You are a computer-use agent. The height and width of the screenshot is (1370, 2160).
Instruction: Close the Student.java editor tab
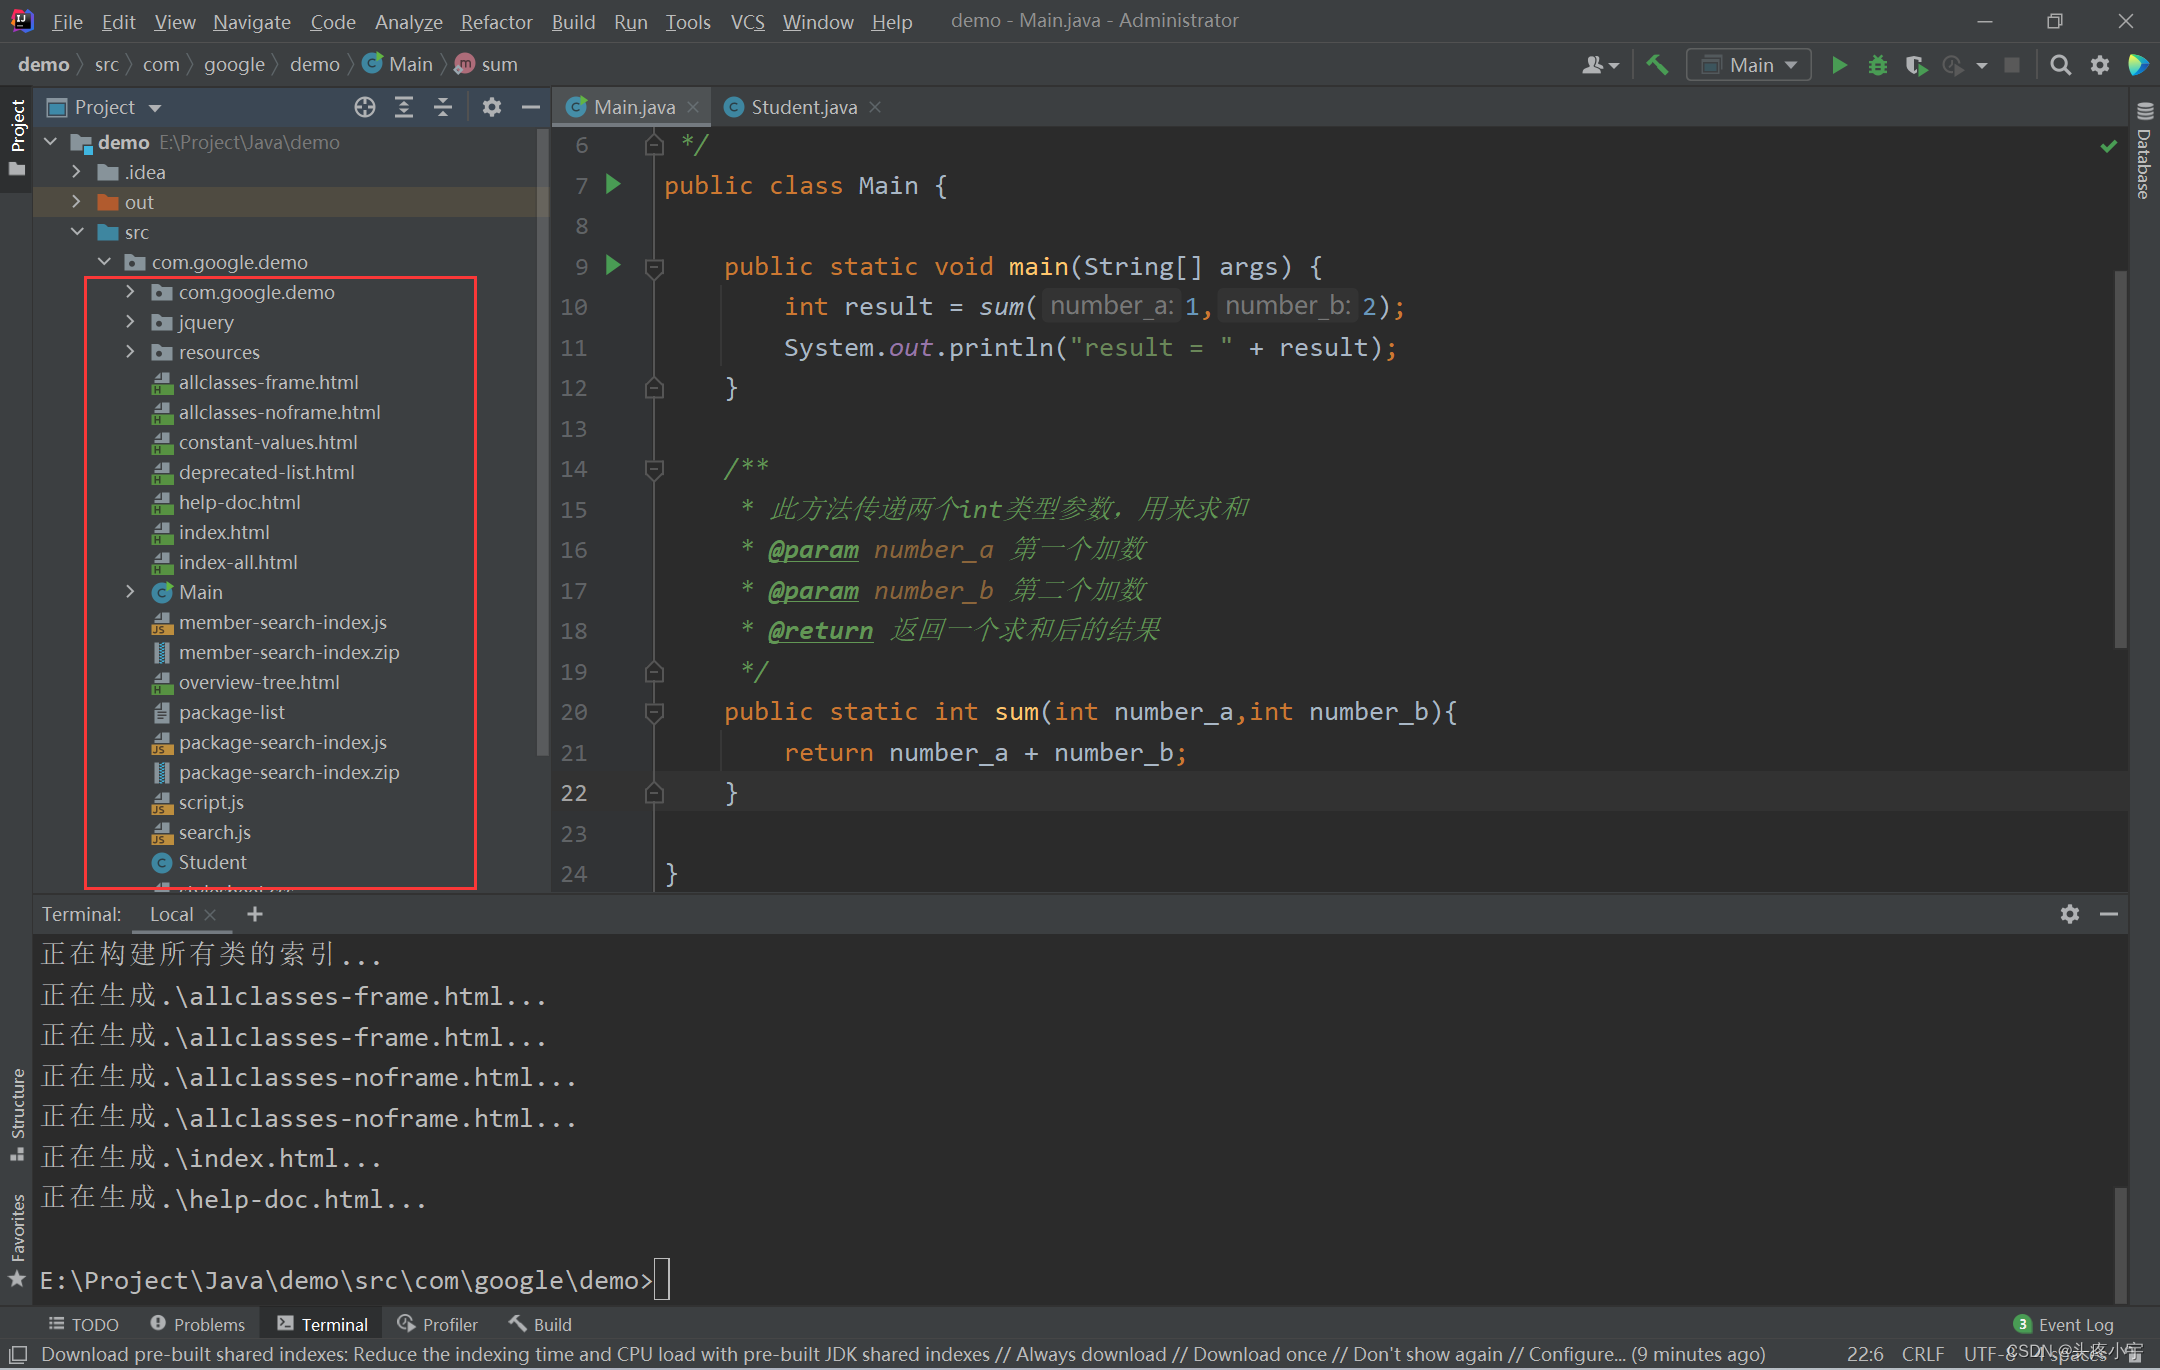coord(875,107)
